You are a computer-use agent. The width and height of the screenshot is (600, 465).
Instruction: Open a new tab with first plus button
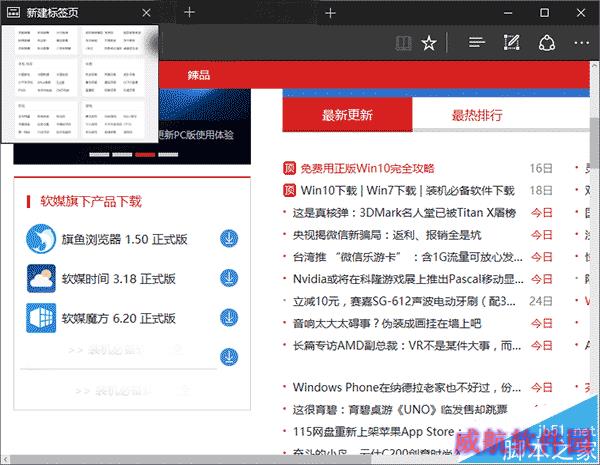coord(189,12)
